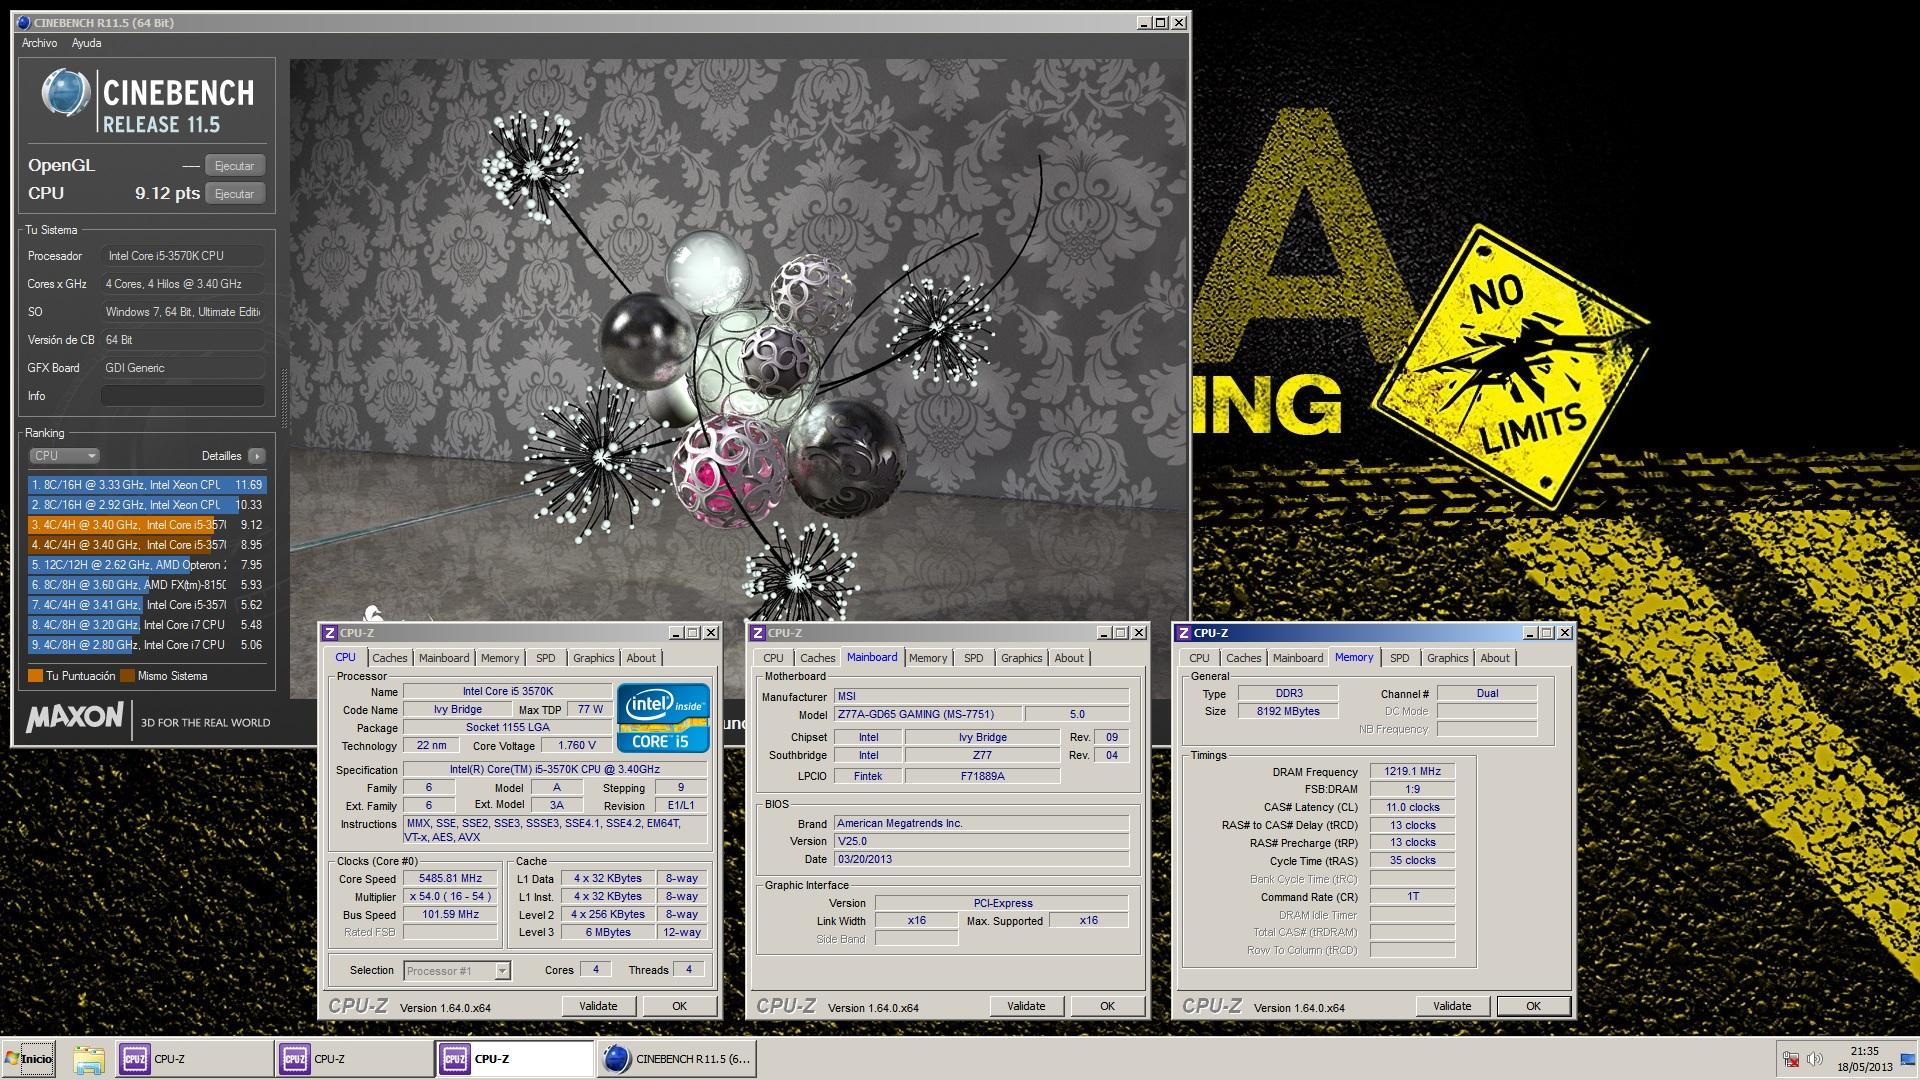Select ranking row 9 with score 5.06
This screenshot has height=1080, width=1920.
(x=147, y=645)
